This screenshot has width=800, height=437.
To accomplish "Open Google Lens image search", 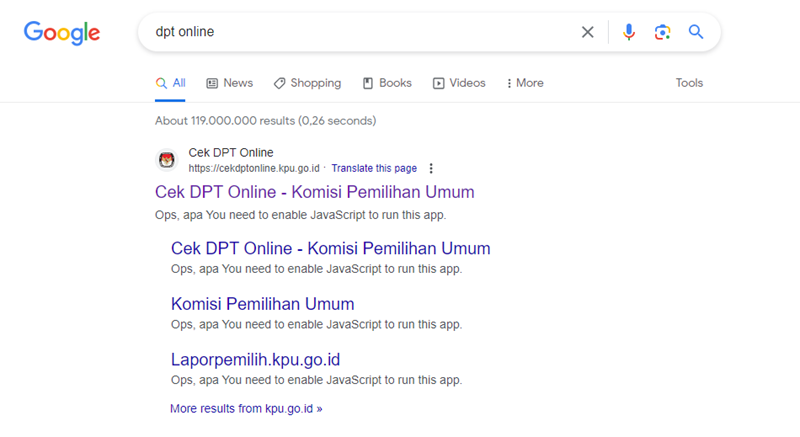I will 662,32.
